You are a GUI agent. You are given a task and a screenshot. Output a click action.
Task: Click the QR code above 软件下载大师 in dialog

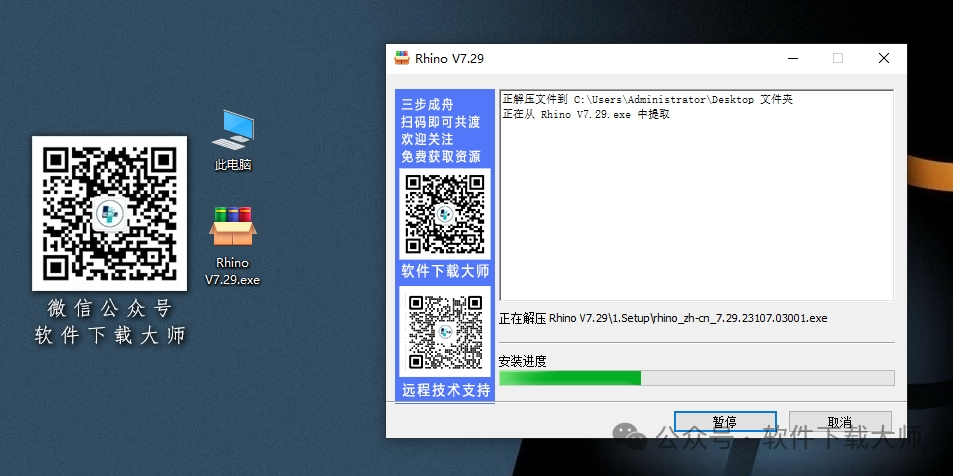(445, 214)
